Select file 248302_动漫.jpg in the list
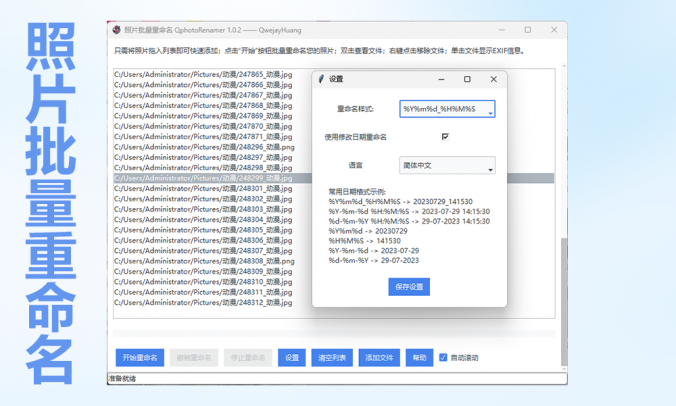Image resolution: width=676 pixels, height=406 pixels. (x=203, y=199)
